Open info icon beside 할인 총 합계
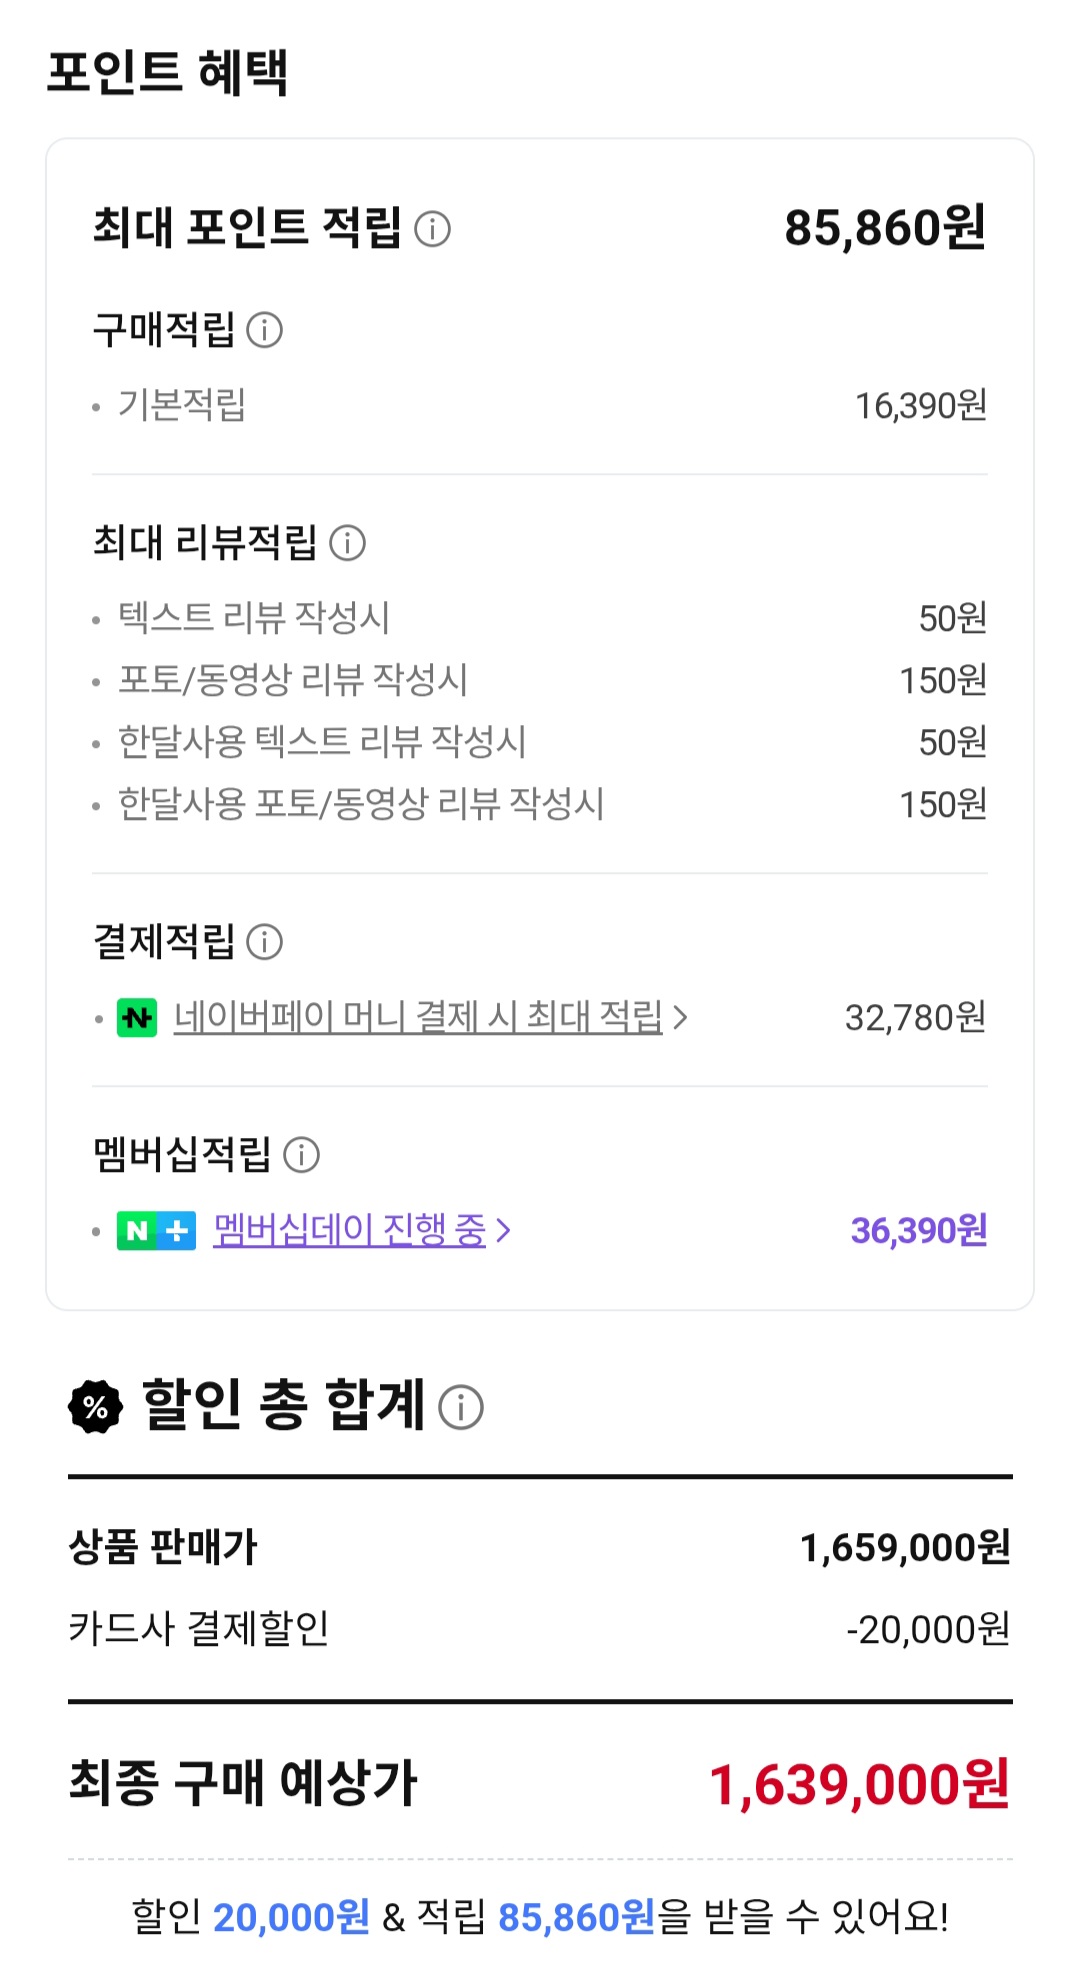This screenshot has width=1080, height=1965. tap(461, 1407)
